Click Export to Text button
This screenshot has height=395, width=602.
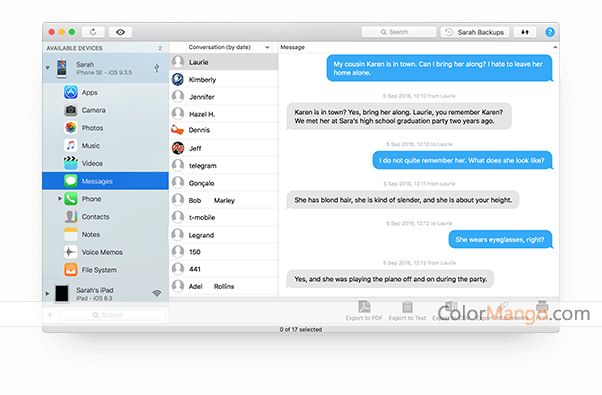(x=407, y=311)
